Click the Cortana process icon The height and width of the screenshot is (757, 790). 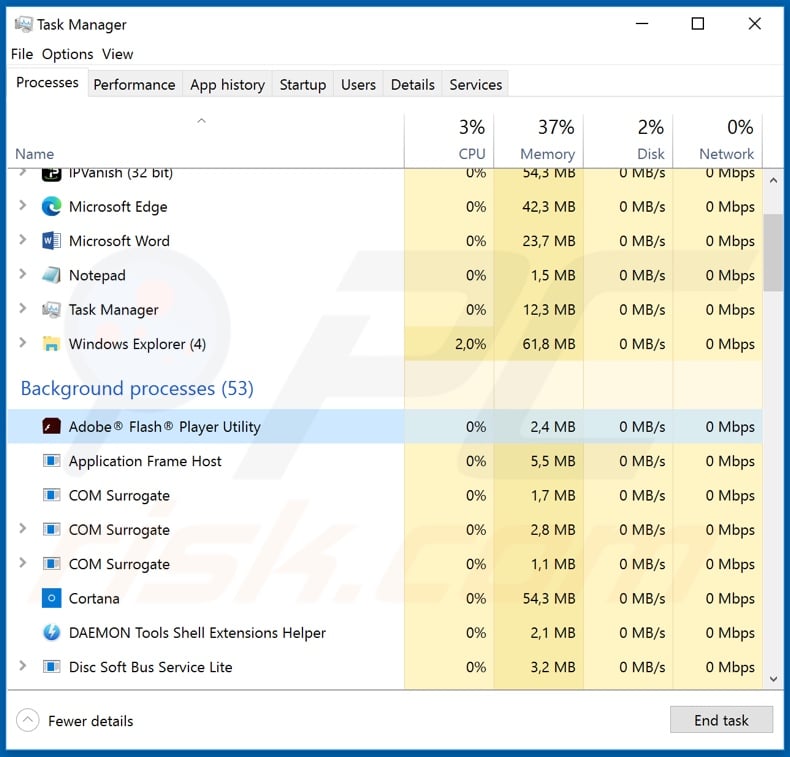click(x=51, y=598)
